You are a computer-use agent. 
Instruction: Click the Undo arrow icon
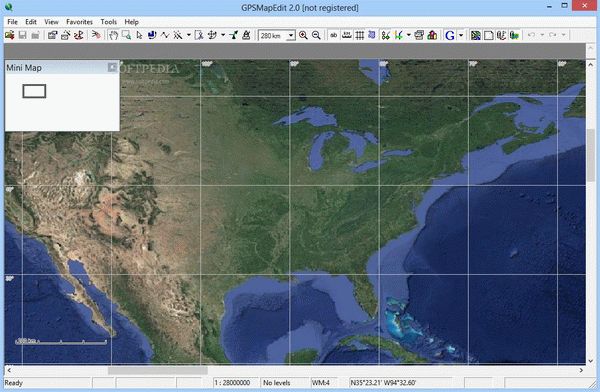(x=532, y=35)
